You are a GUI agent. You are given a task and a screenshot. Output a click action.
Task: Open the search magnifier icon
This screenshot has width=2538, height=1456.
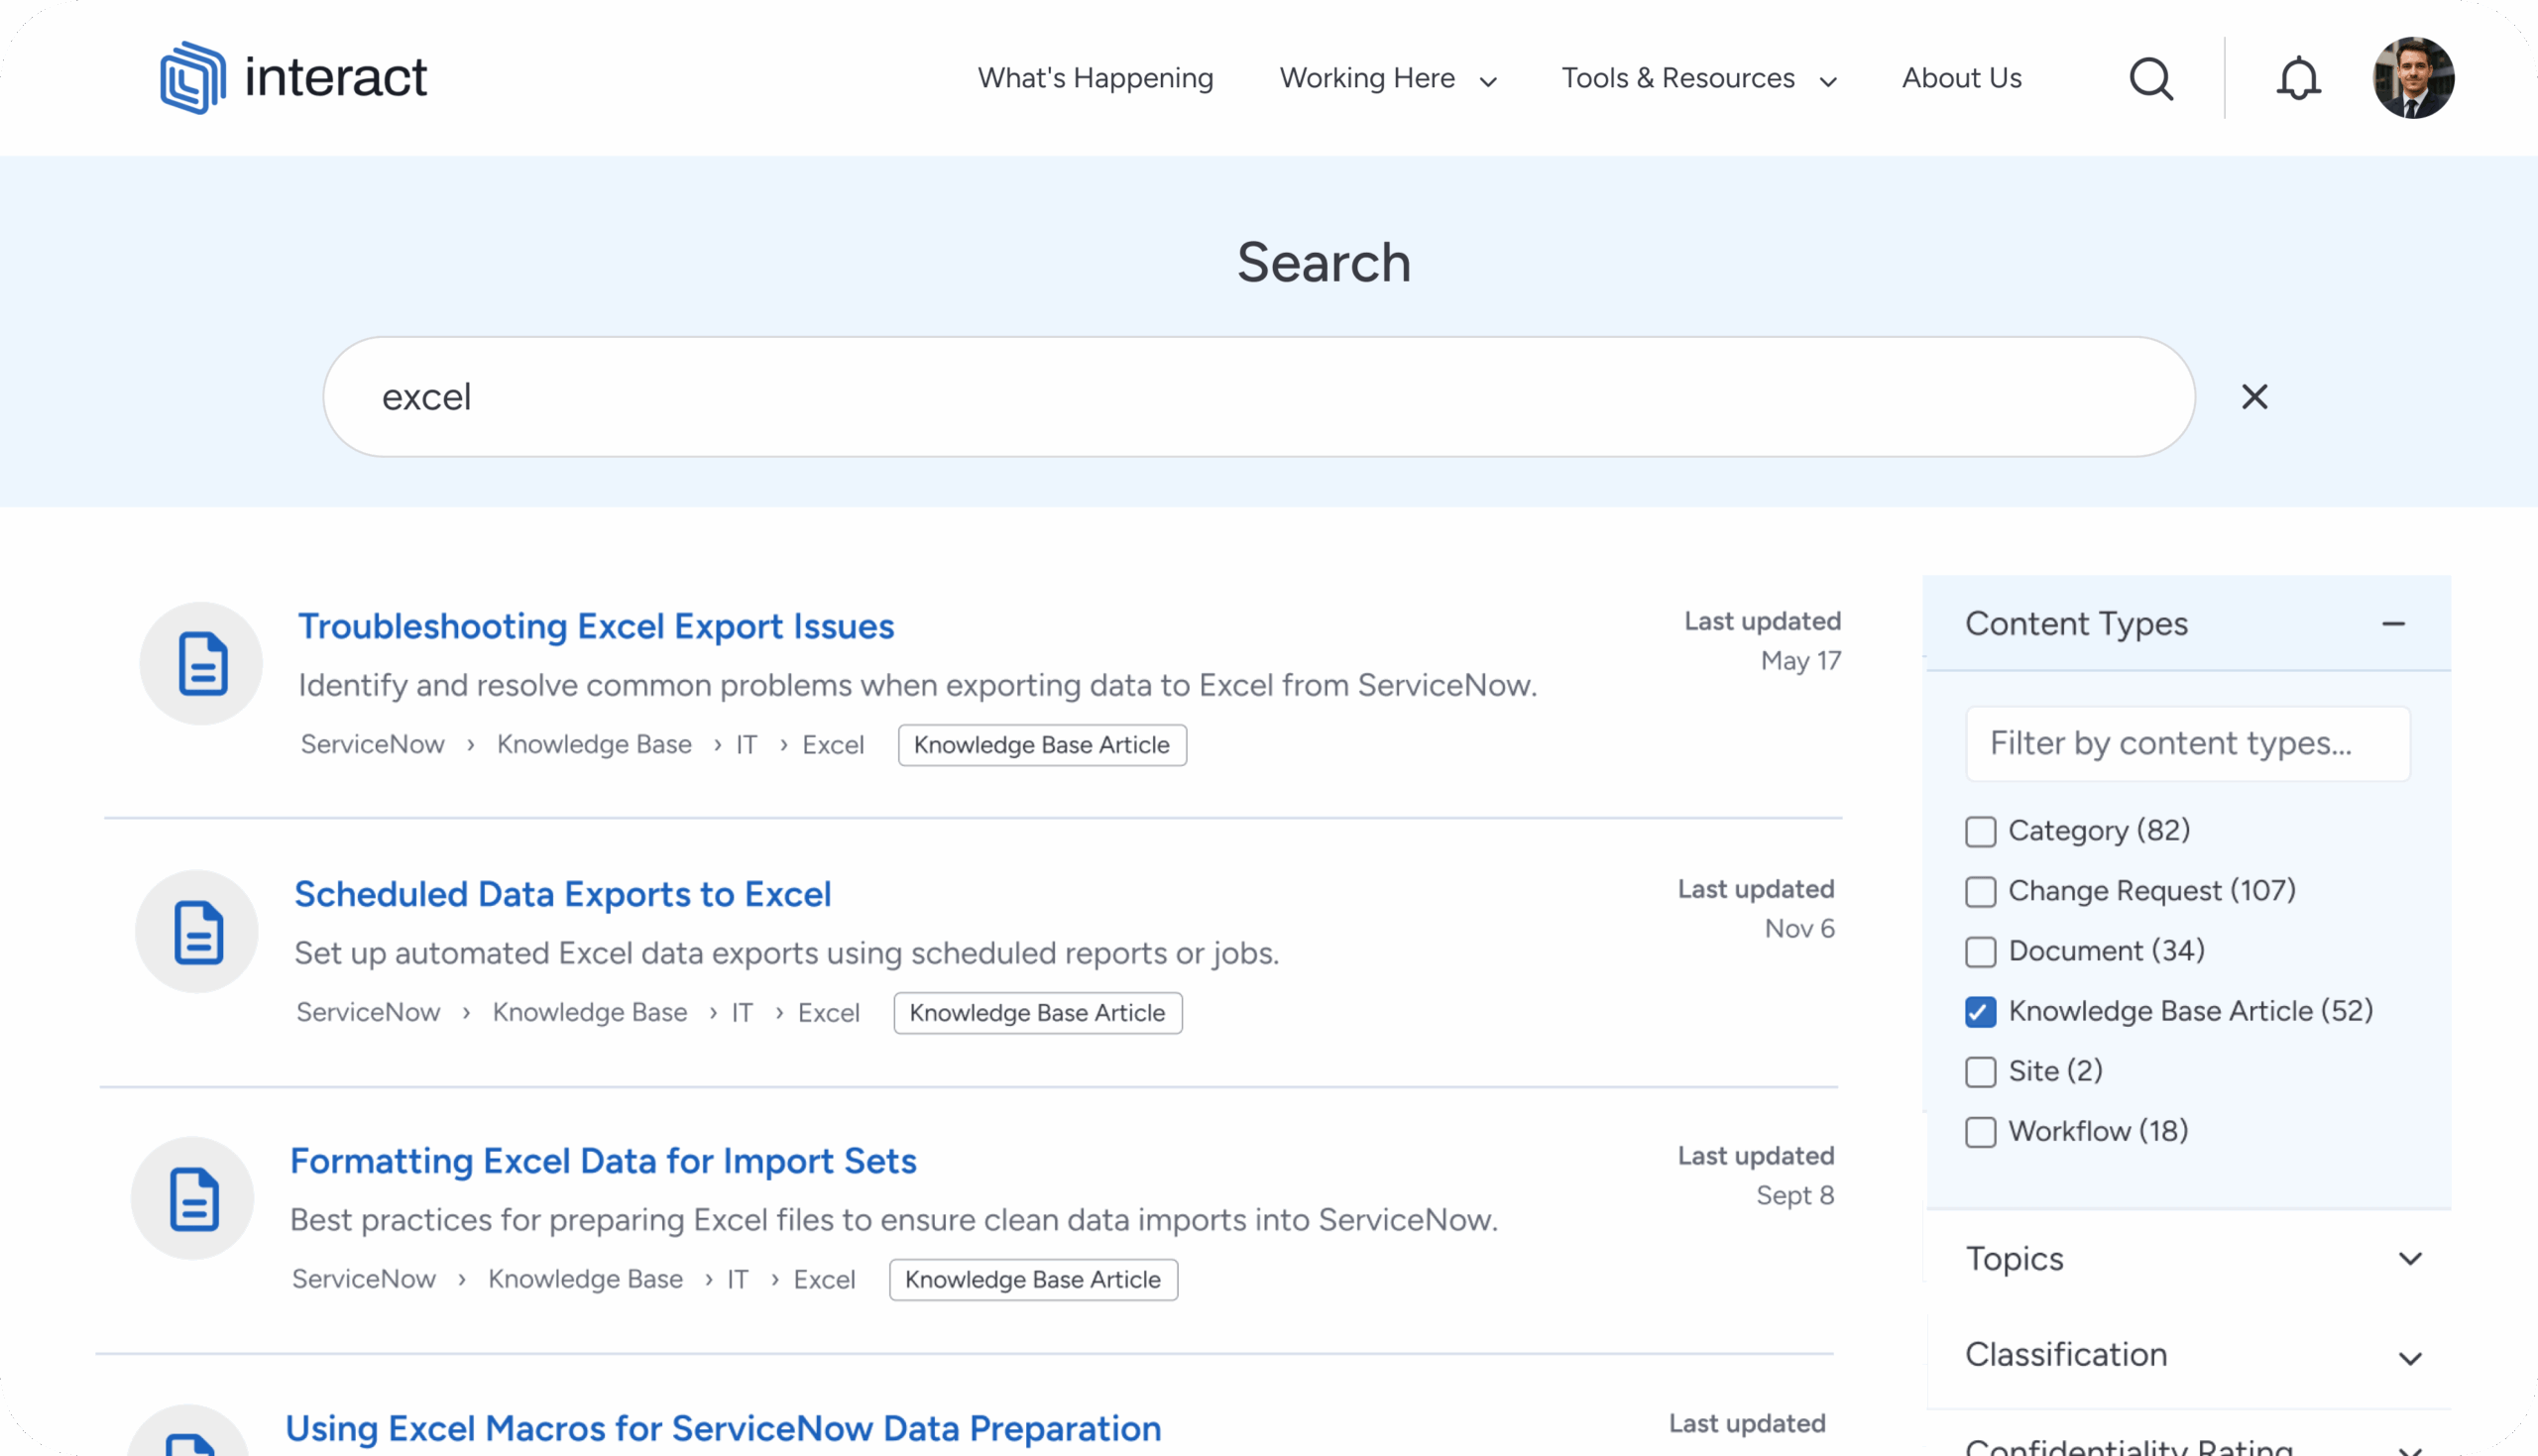2152,78
